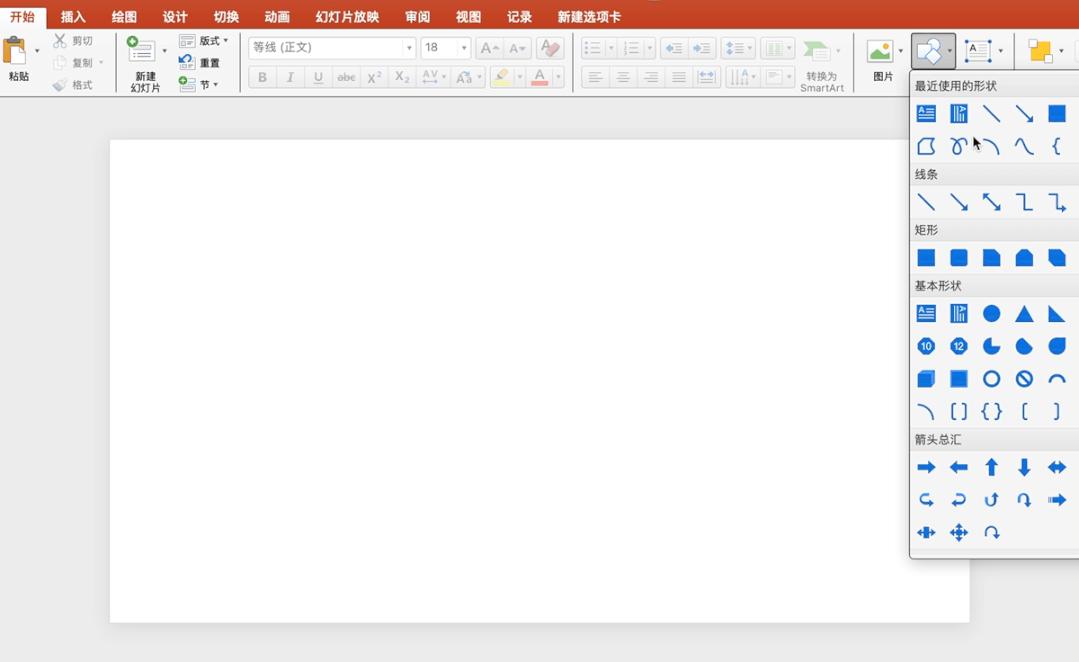The image size is (1079, 662).
Task: Select the decagon shape labeled 10
Action: [x=926, y=346]
